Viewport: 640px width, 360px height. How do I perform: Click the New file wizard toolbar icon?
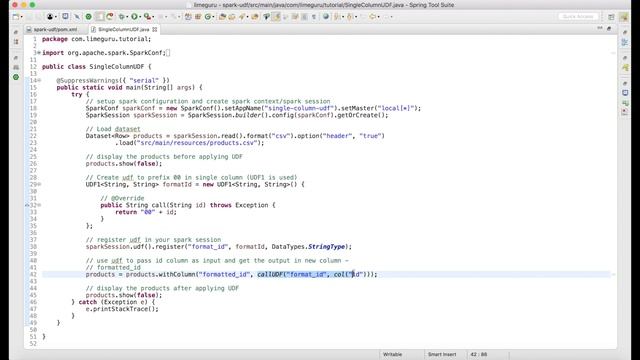tap(16, 17)
